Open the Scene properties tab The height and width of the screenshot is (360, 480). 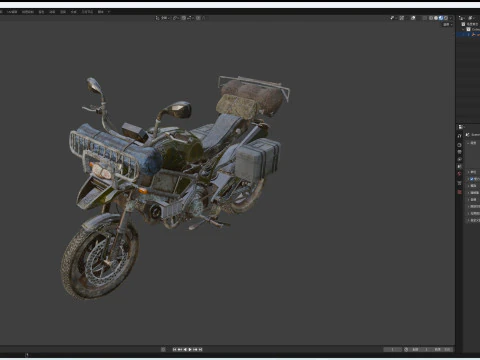click(460, 166)
